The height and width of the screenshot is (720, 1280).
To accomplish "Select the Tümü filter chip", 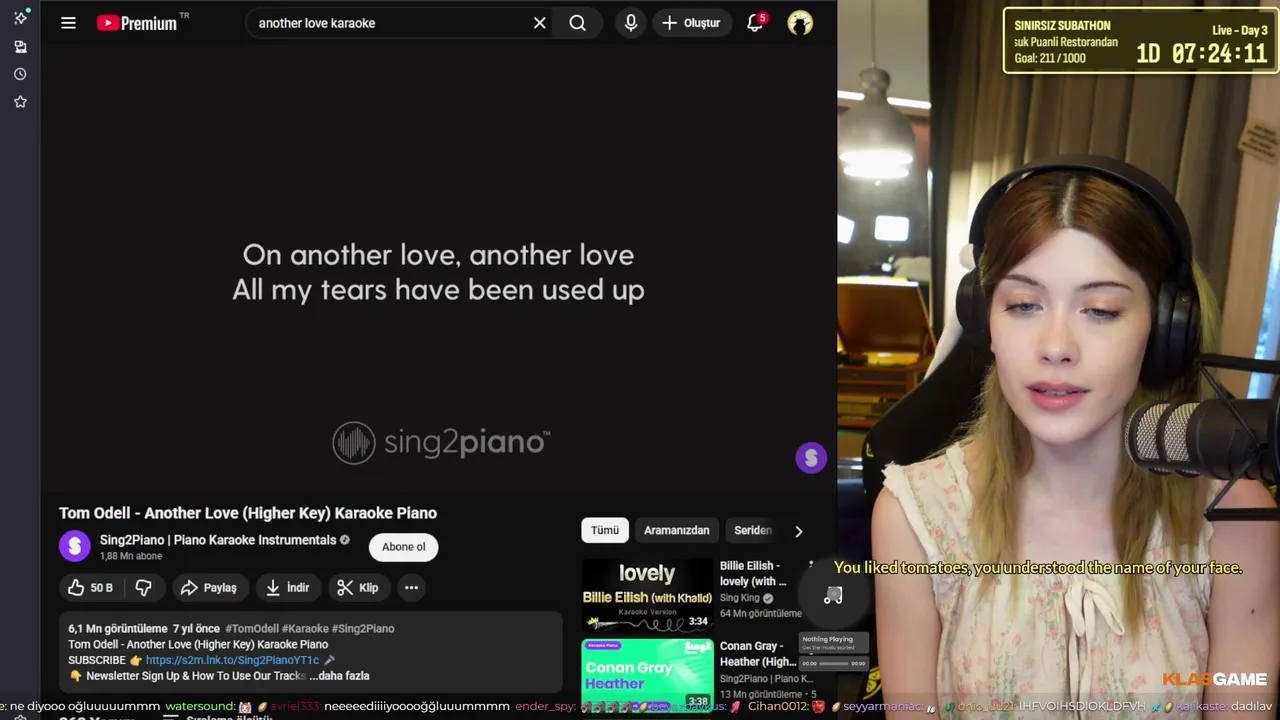I will (605, 531).
